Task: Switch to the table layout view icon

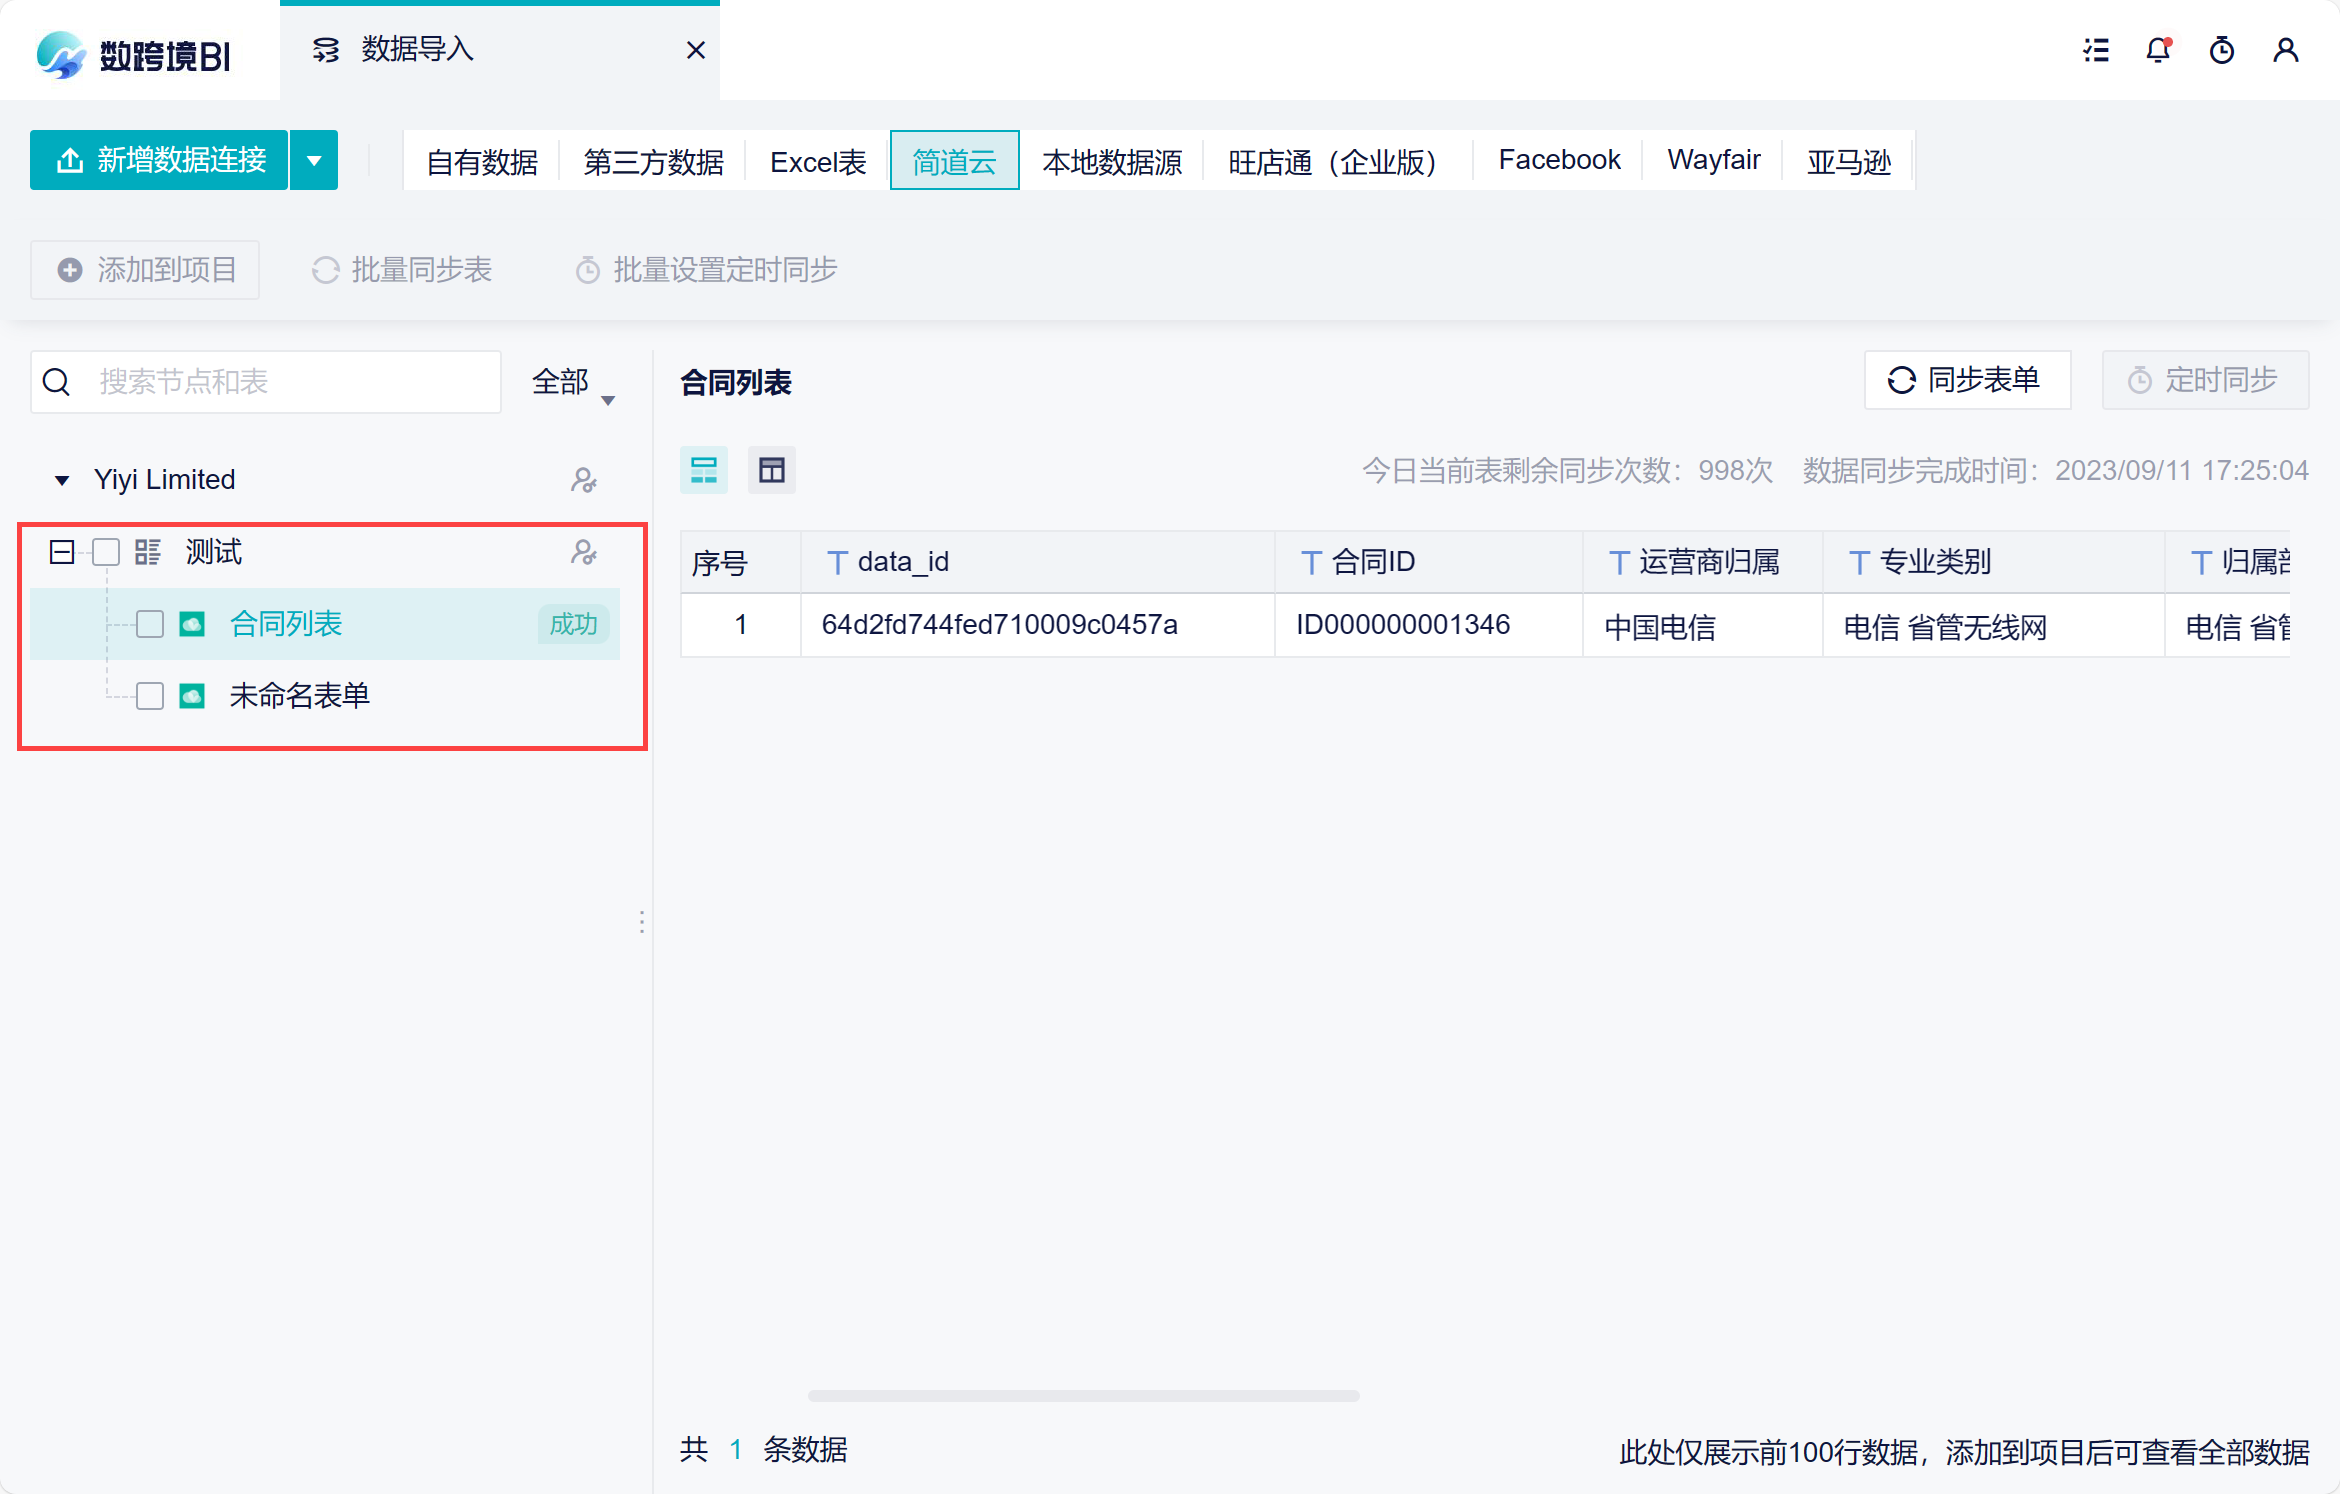Action: pos(772,470)
